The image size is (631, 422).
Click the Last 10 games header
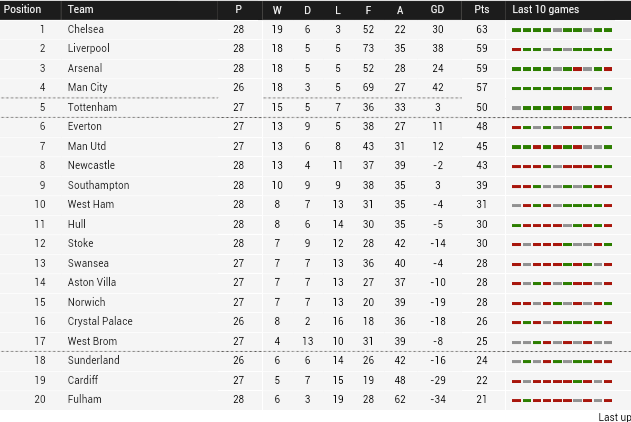(x=545, y=9)
